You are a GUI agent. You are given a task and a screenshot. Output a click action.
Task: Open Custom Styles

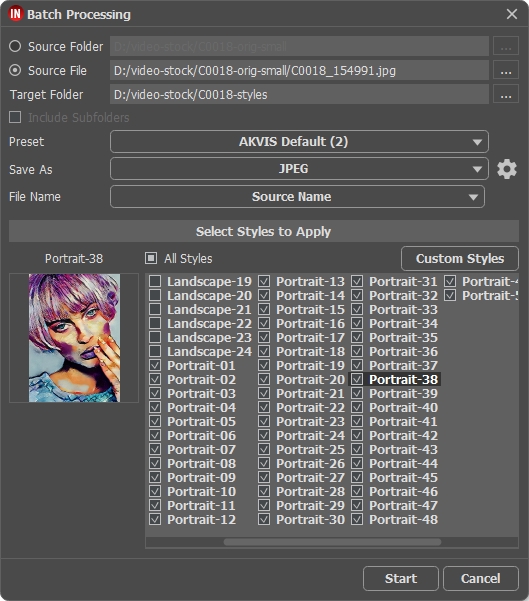460,259
